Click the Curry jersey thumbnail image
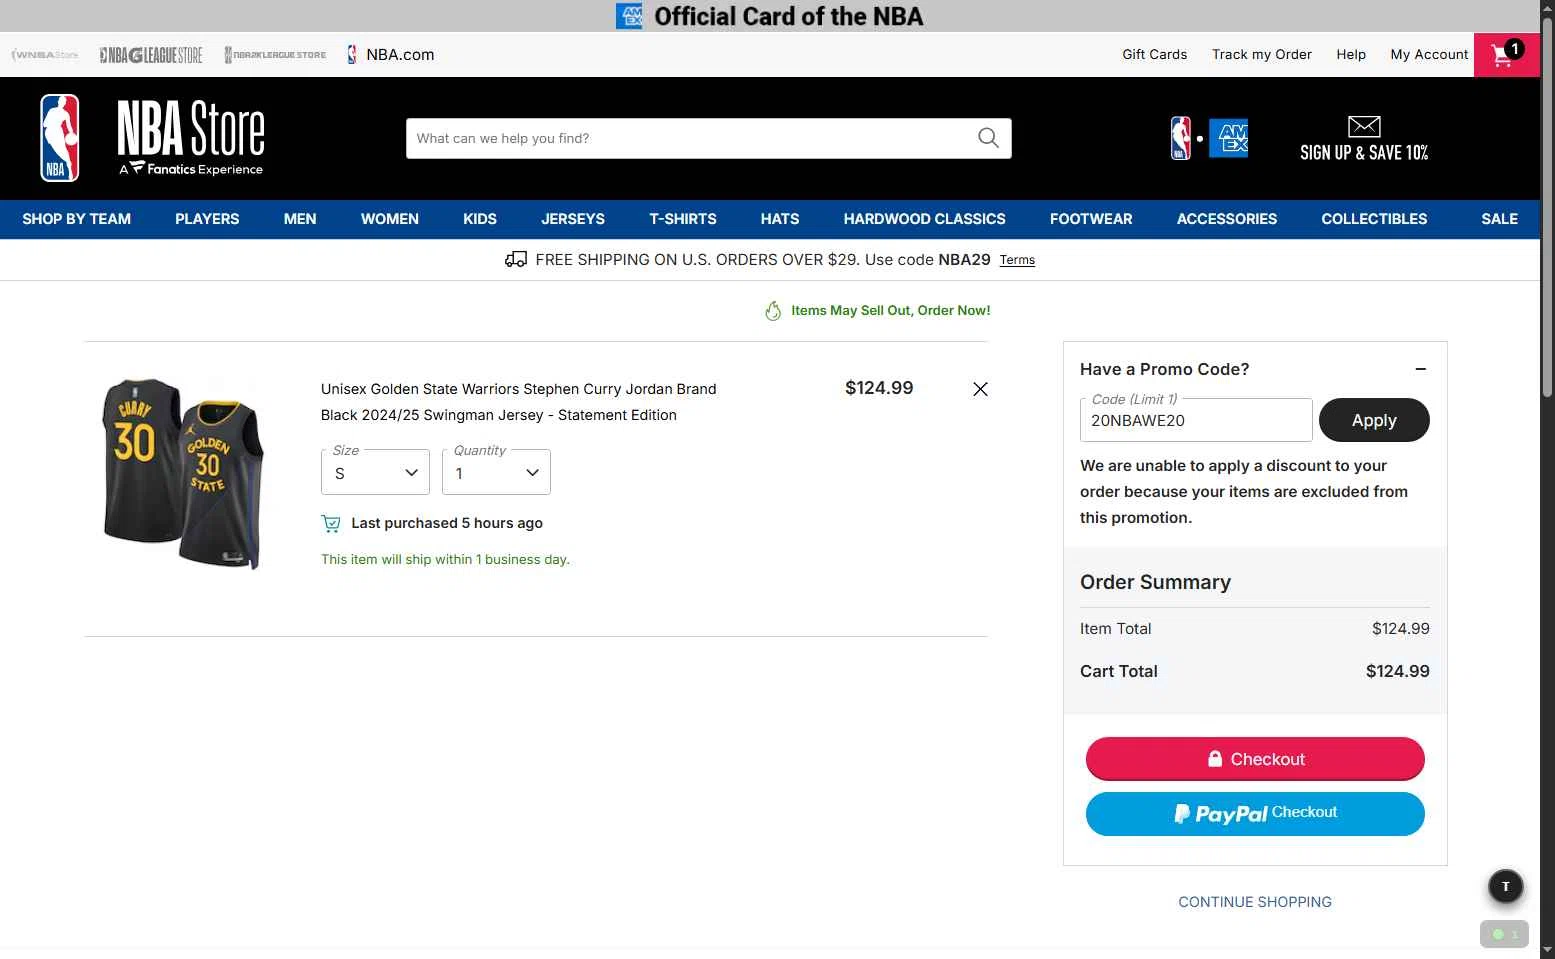The image size is (1555, 959). click(183, 474)
